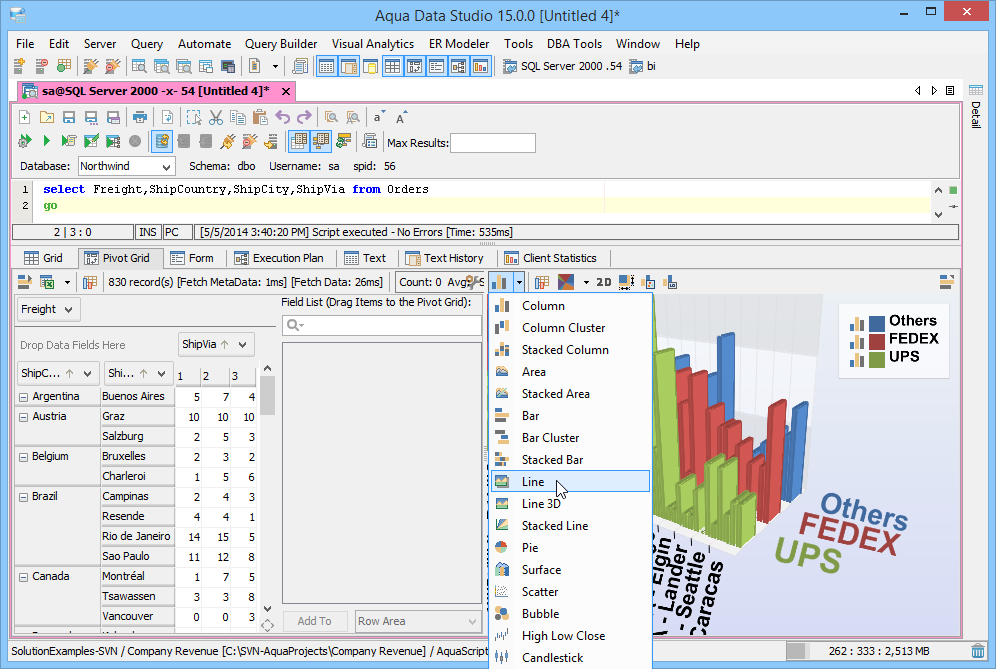The height and width of the screenshot is (669, 996).
Task: Collapse the Argentina row group
Action: [23, 397]
